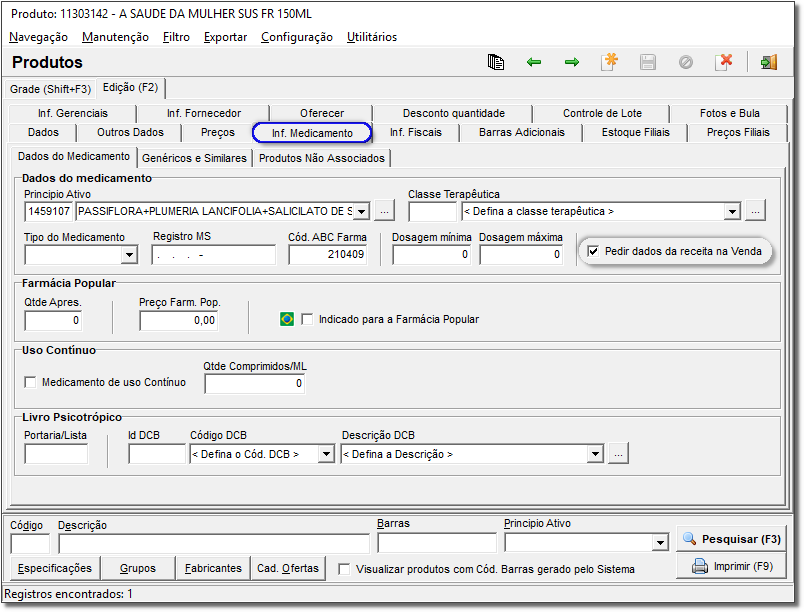Select the Inf. Medicamento tab
Viewport: 804px width, 612px height.
point(312,133)
